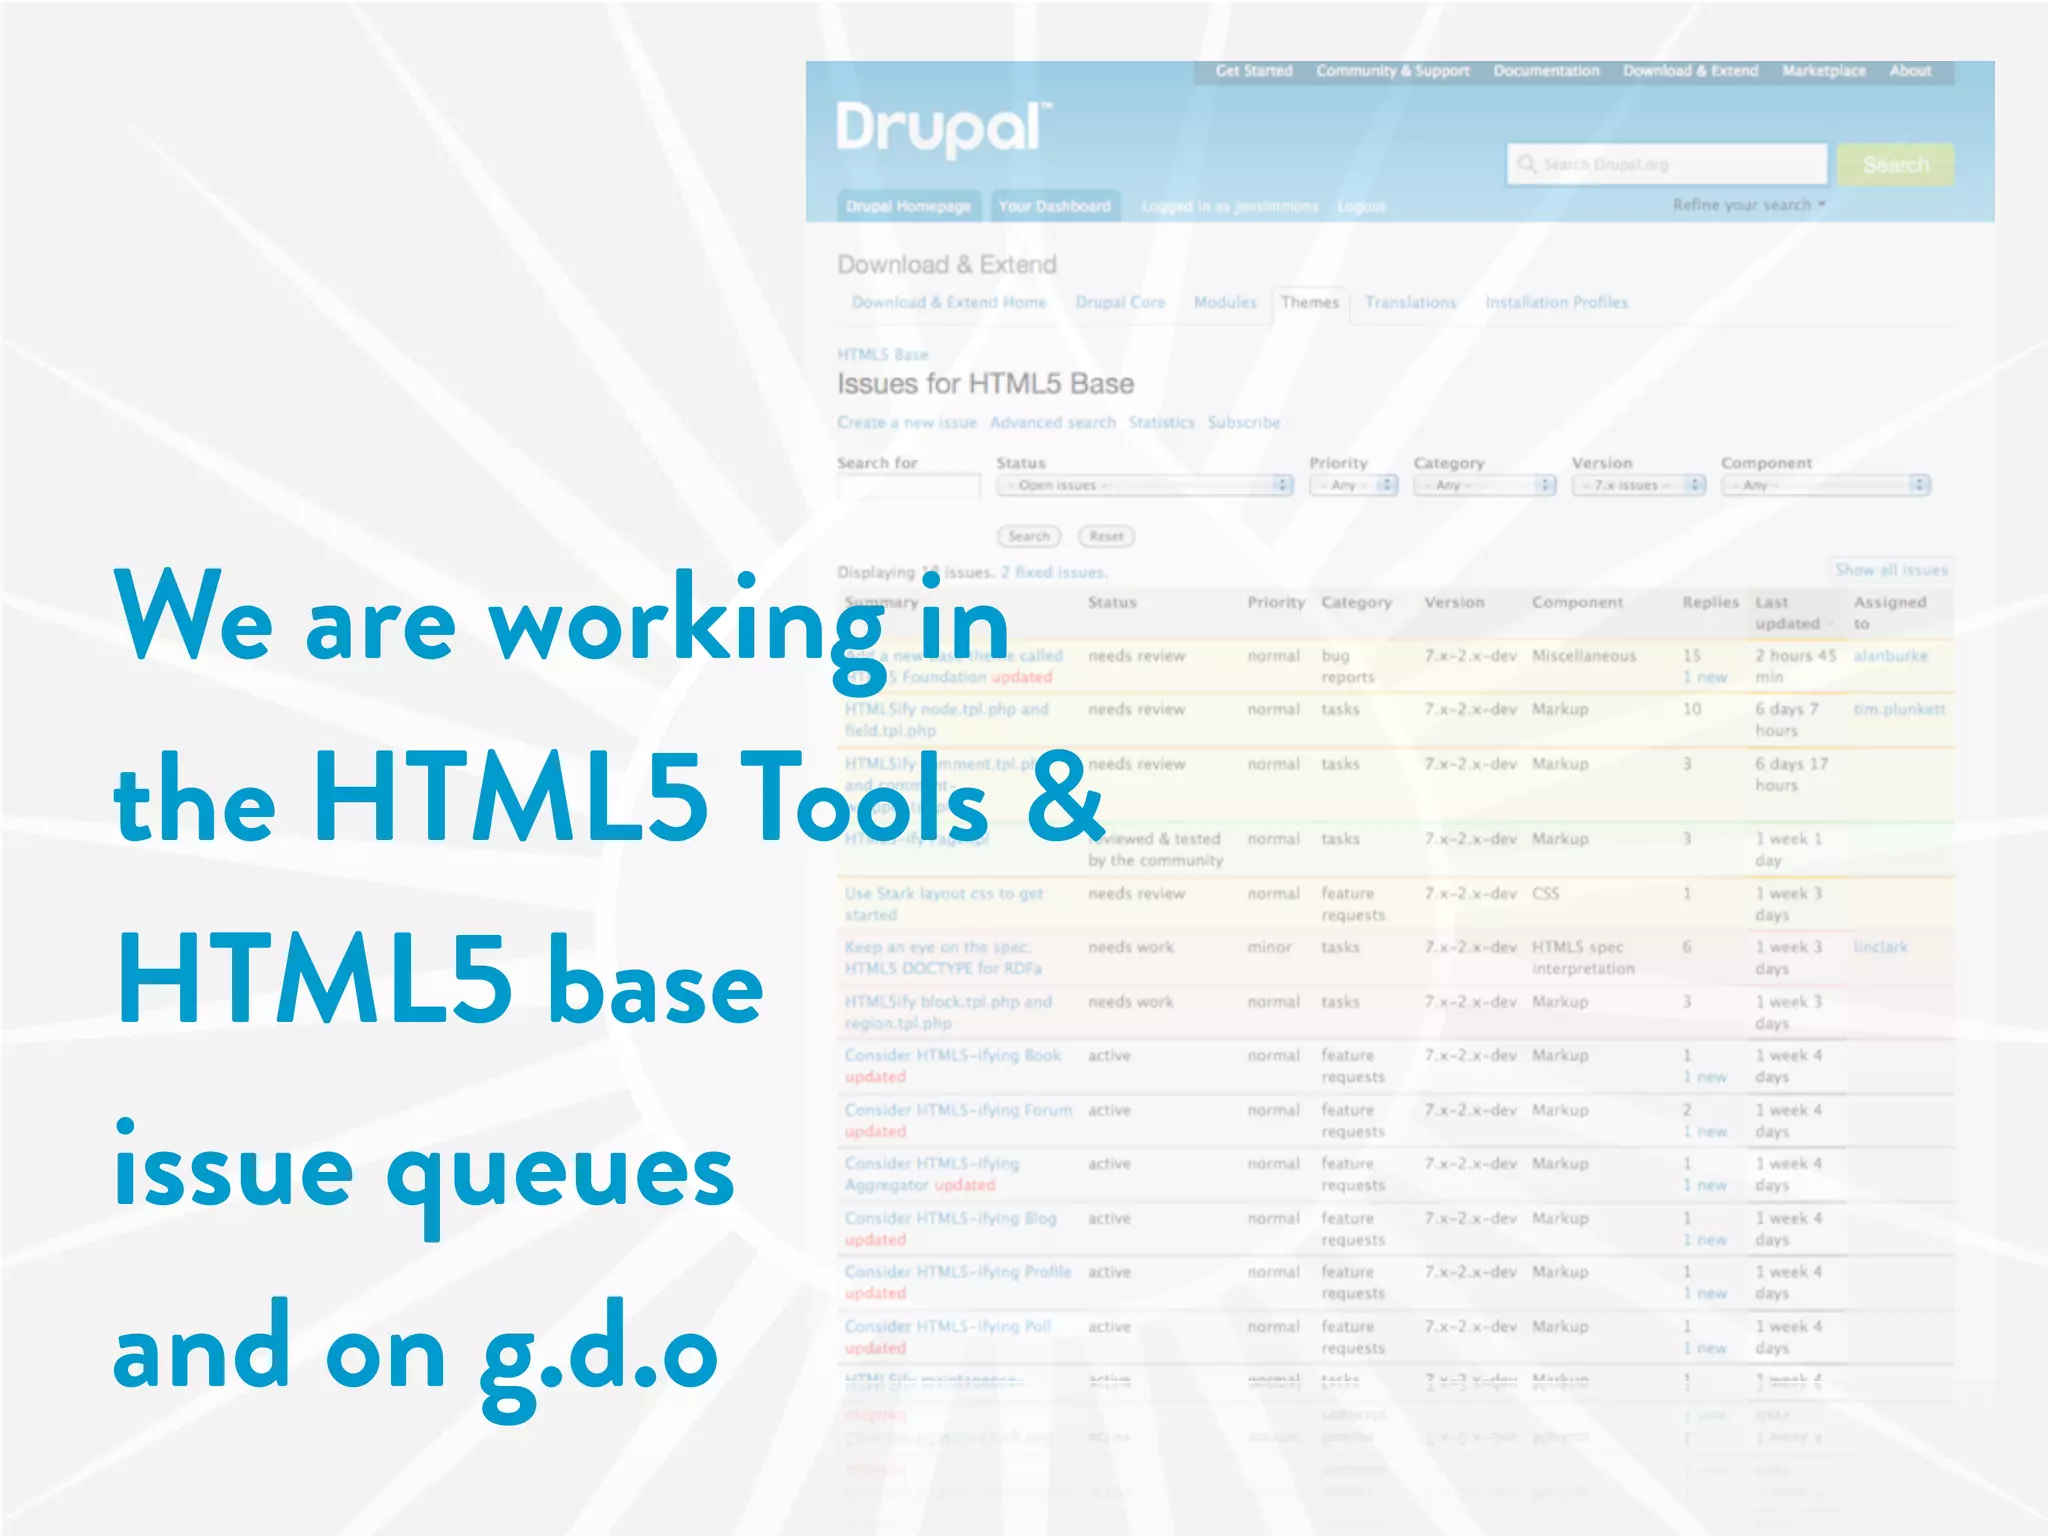The height and width of the screenshot is (1536, 2048).
Task: Select the Themes tab
Action: tap(1310, 303)
